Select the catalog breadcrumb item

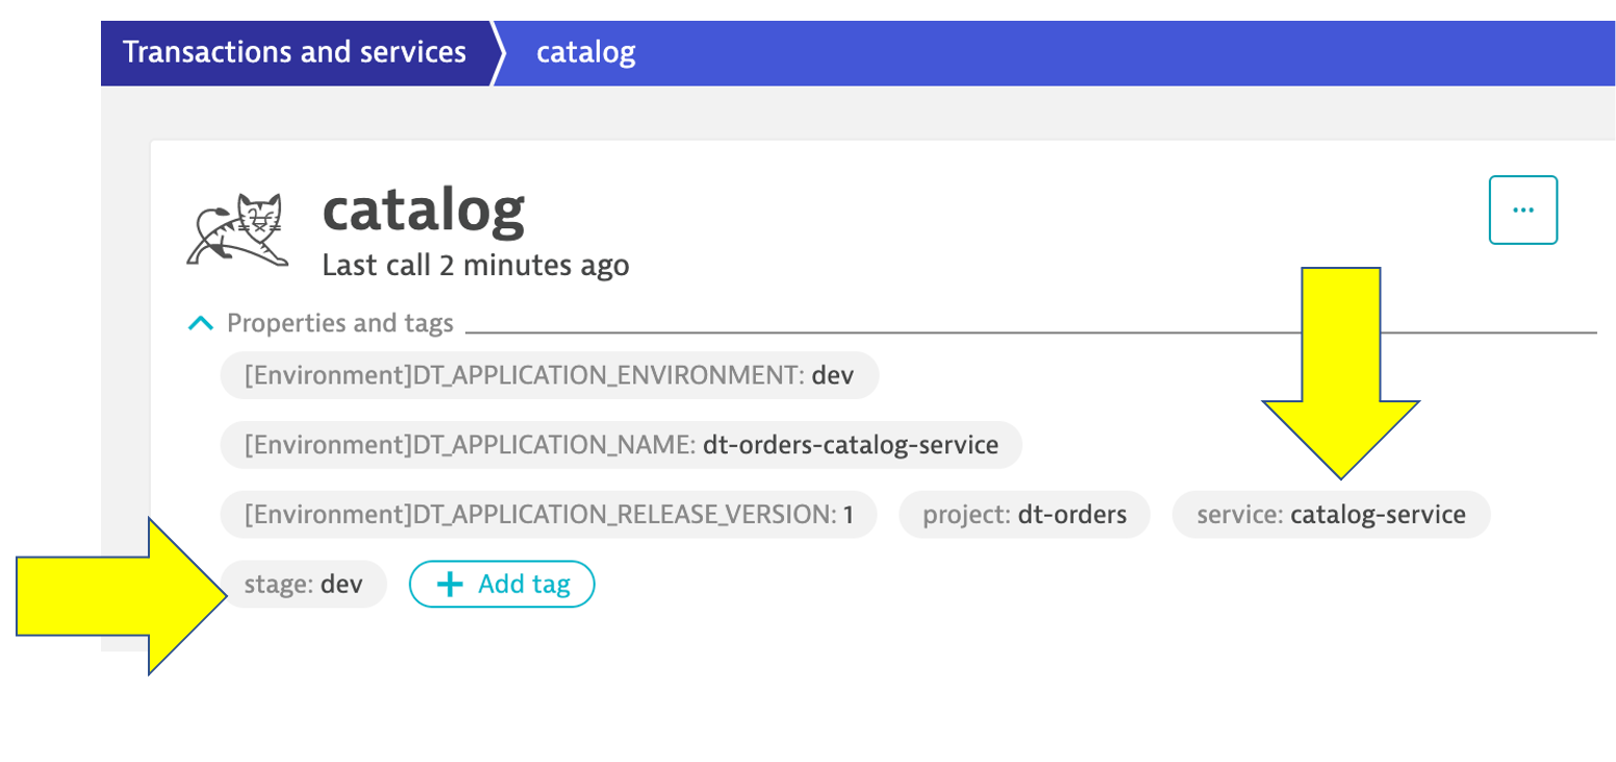[585, 52]
